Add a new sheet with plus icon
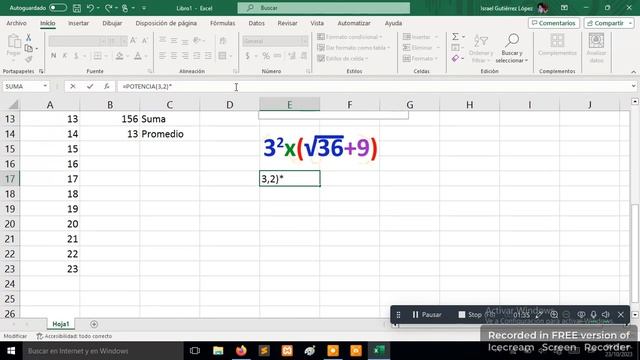 click(94, 324)
